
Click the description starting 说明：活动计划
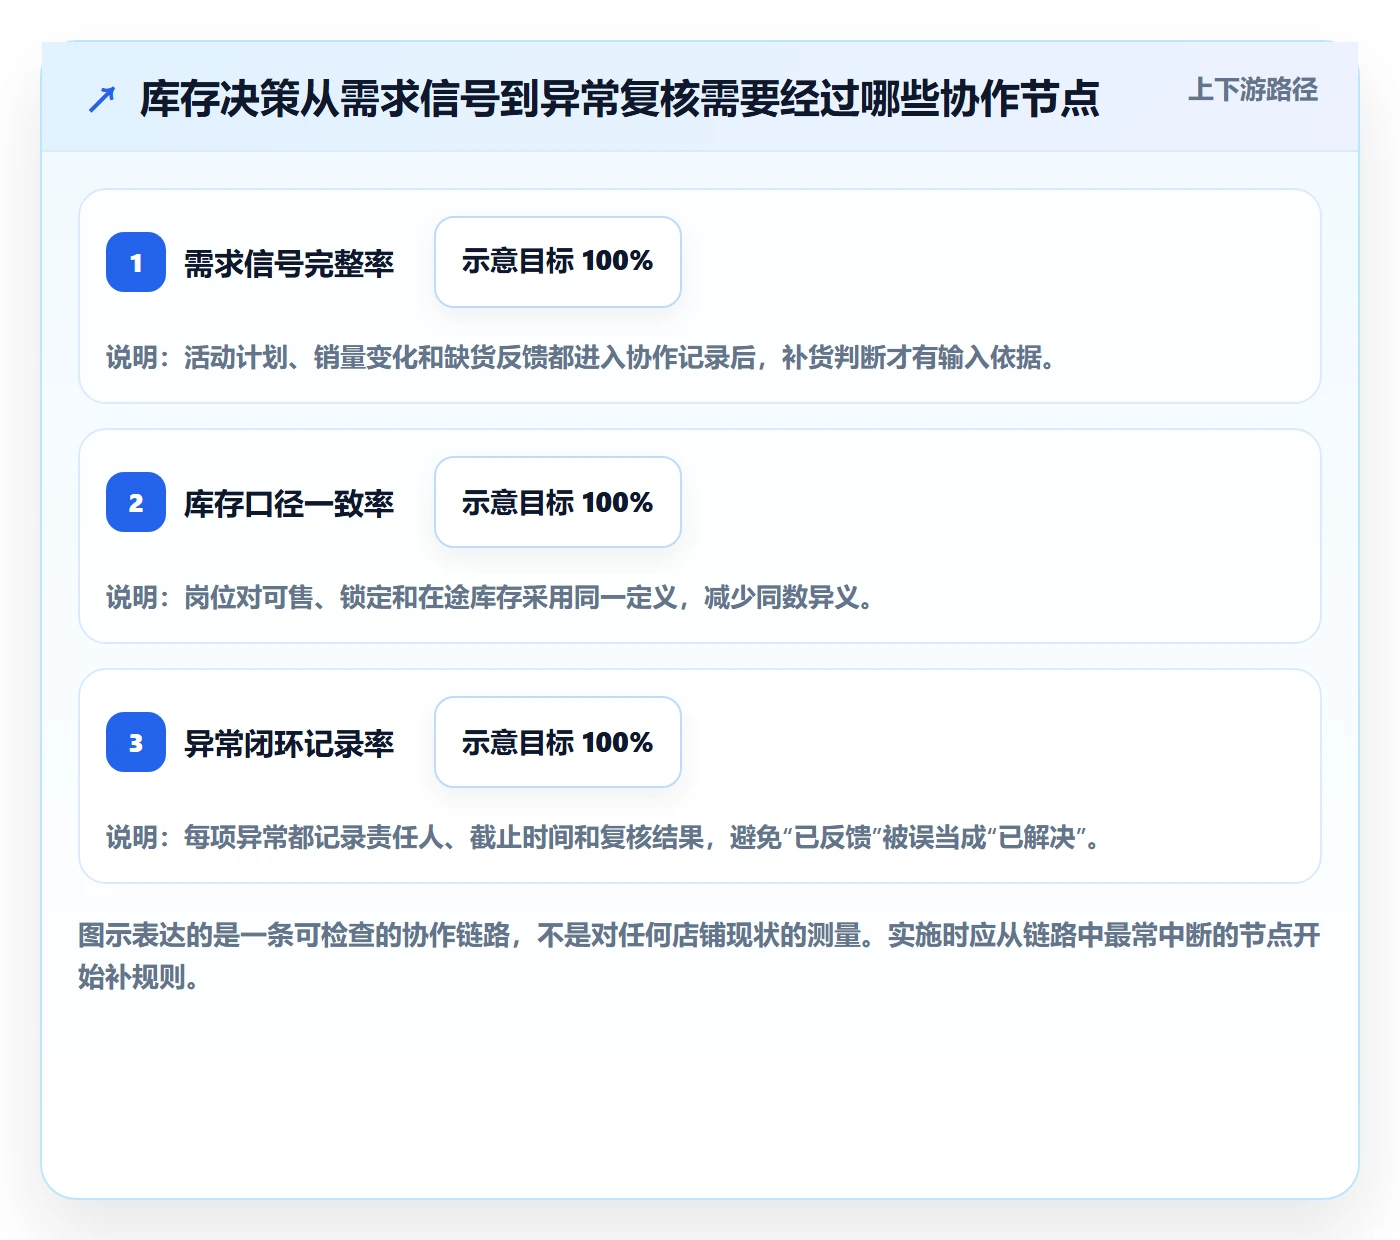(x=582, y=357)
